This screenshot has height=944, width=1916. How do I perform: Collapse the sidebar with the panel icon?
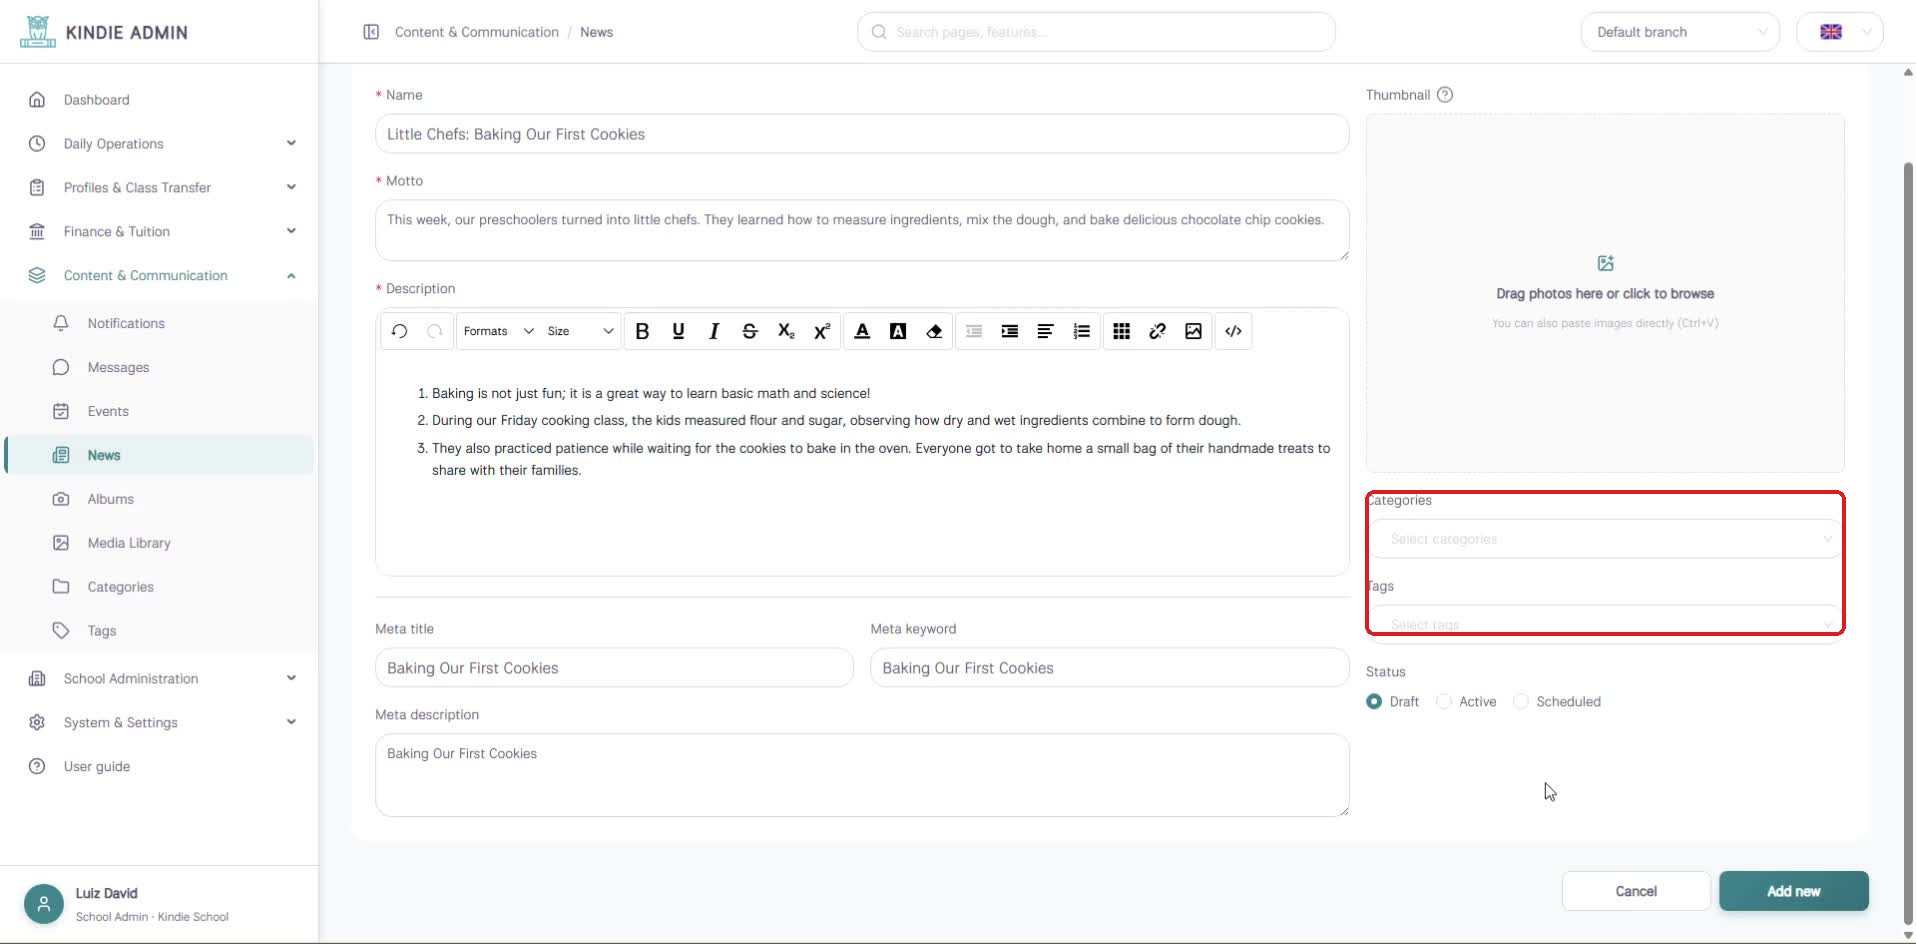pyautogui.click(x=371, y=32)
